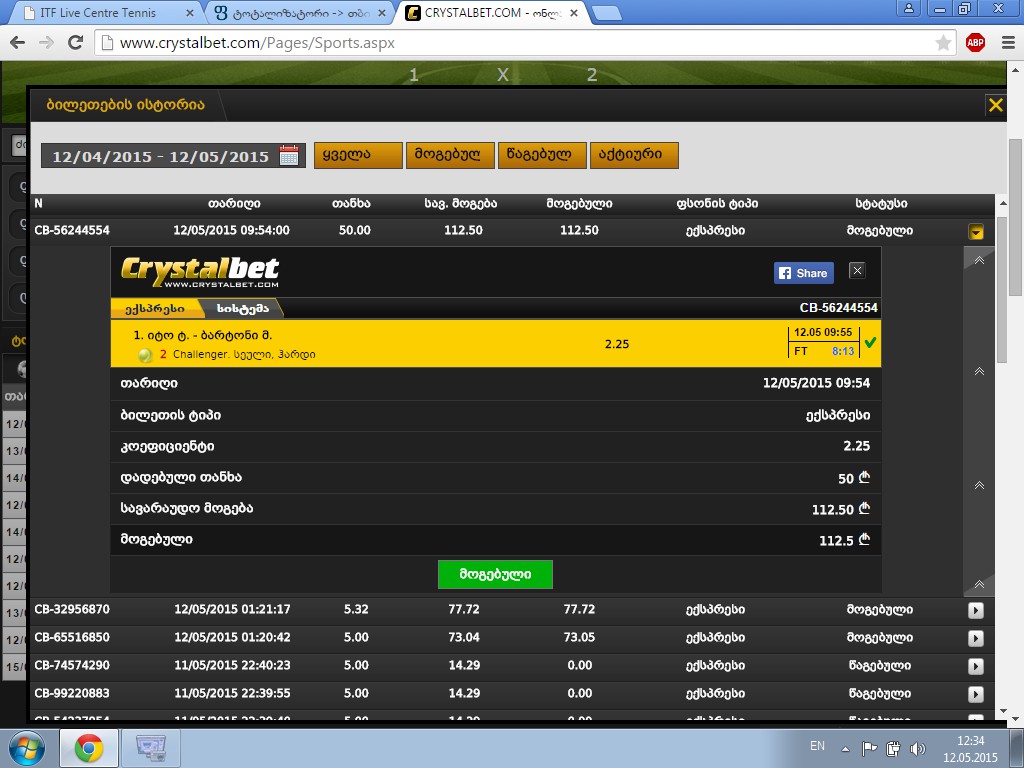
Task: Click the ticket list scrollbar up arrow
Action: point(1003,204)
